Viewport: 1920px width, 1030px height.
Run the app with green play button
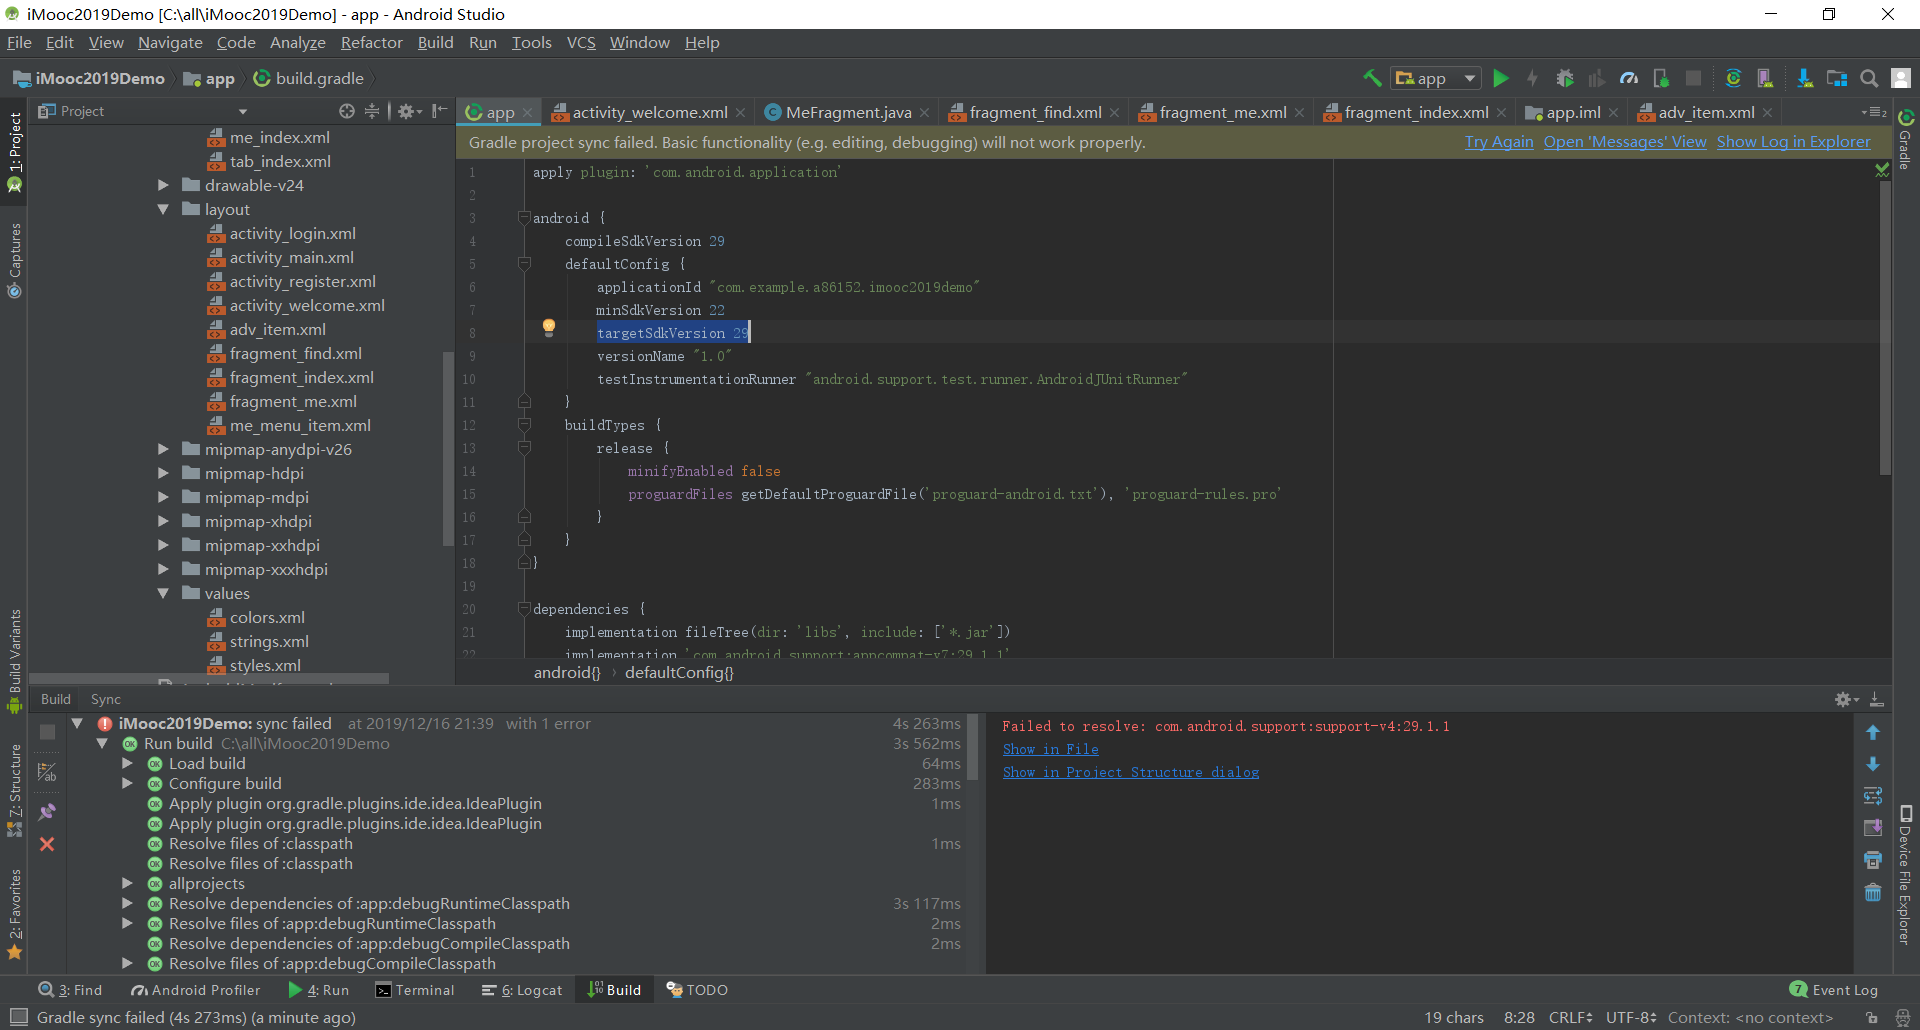(x=1500, y=78)
